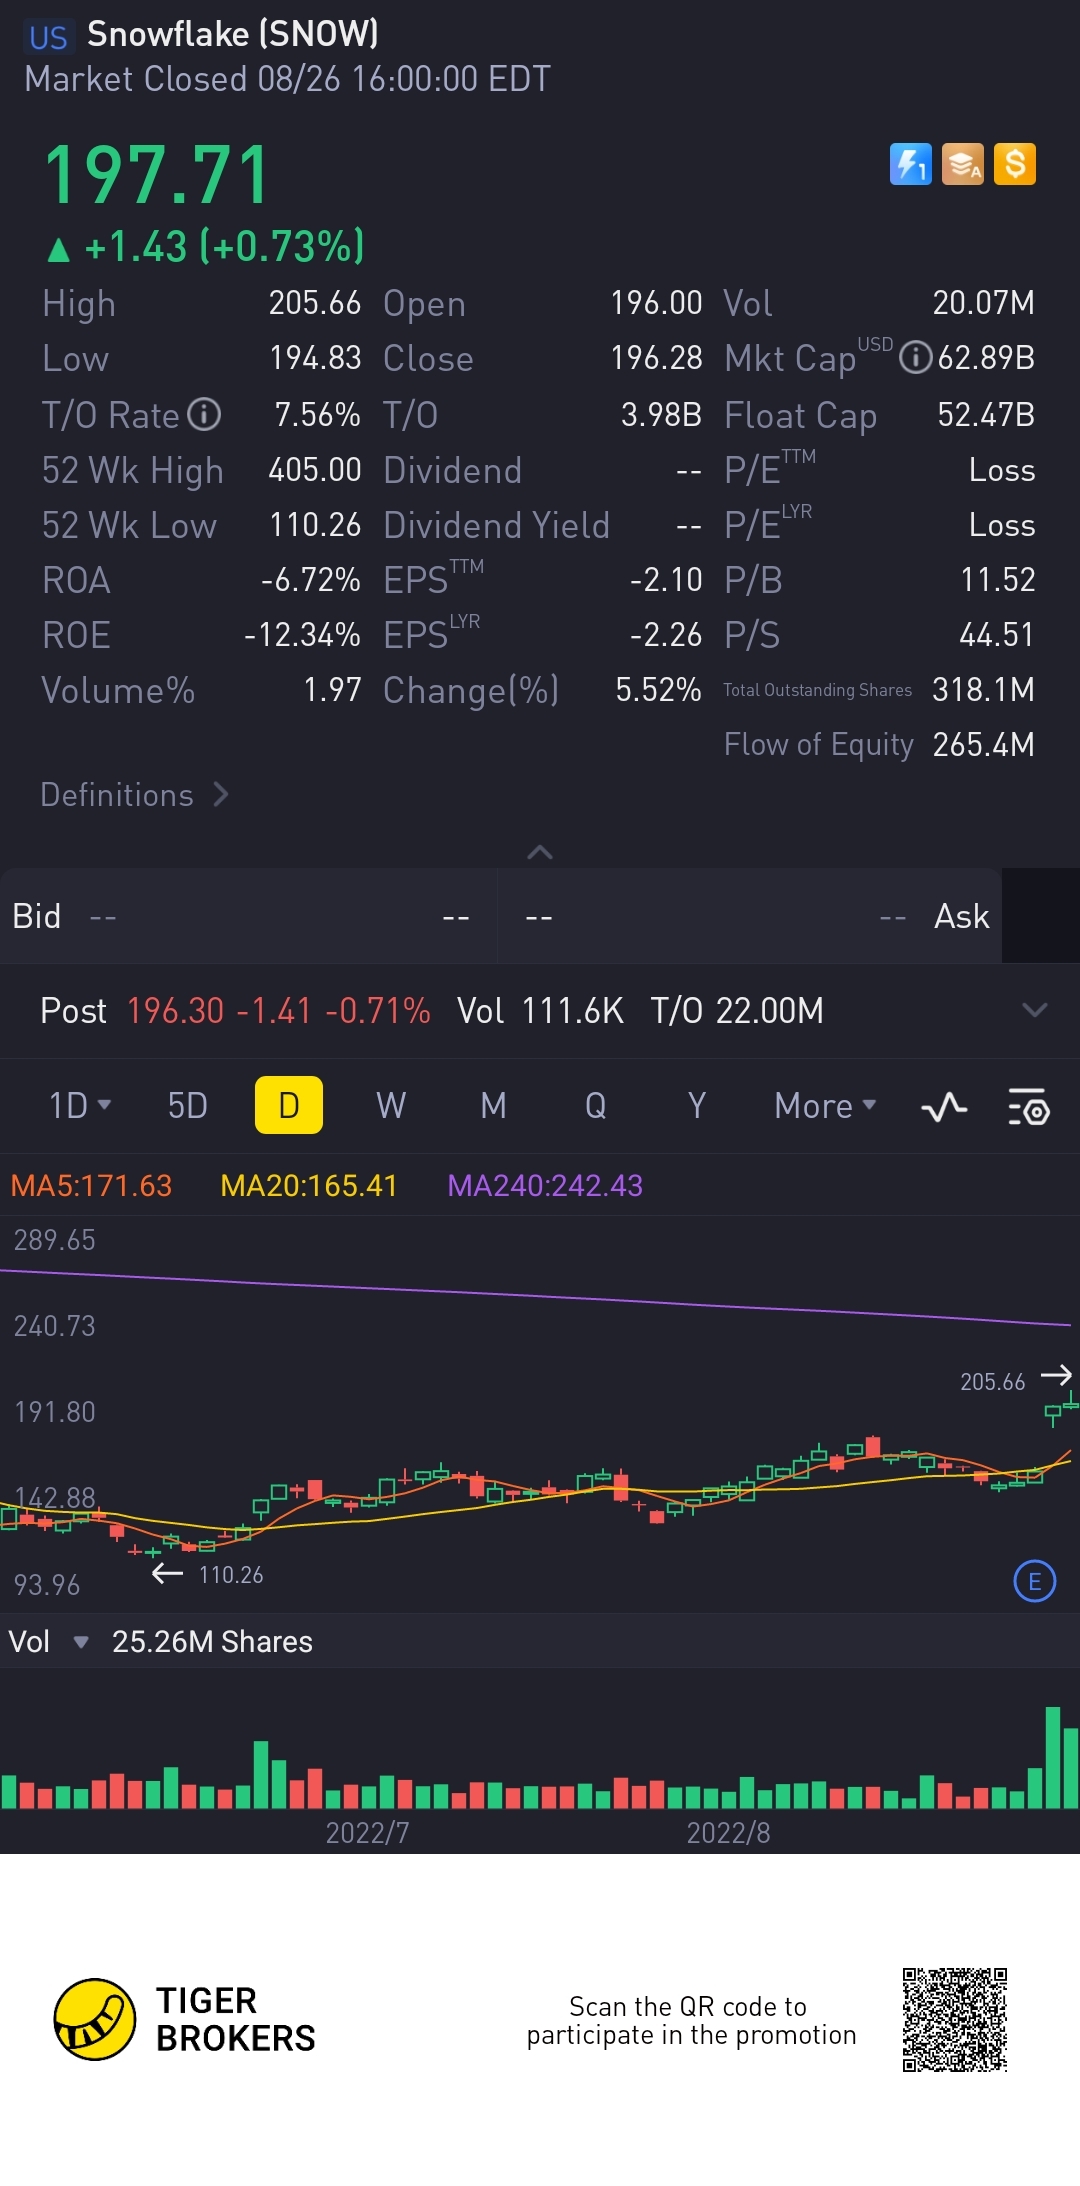Tap the MA240:242.43 indicator label

coord(545,1186)
